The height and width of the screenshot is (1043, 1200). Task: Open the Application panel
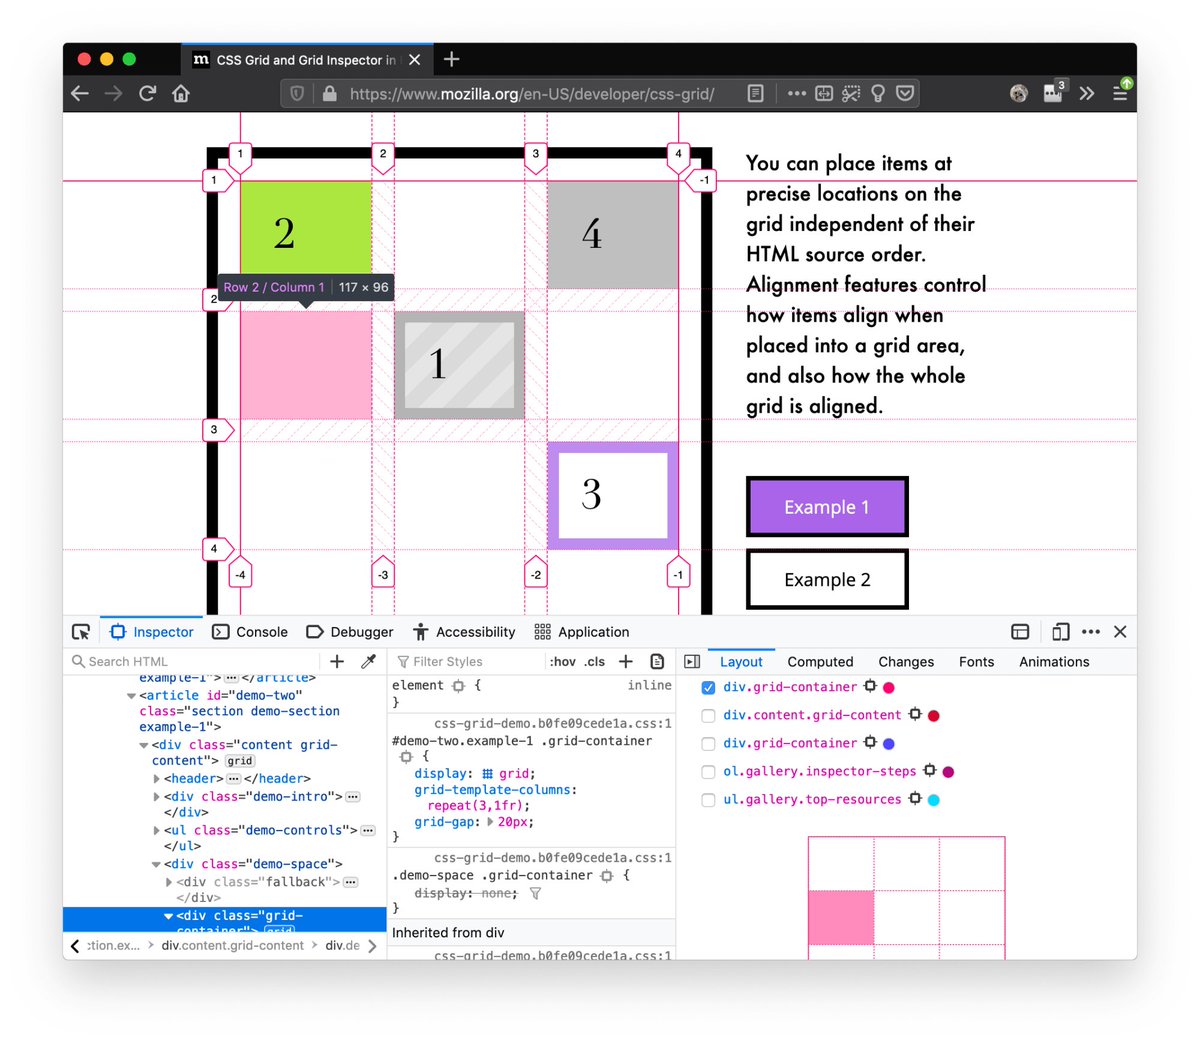coord(582,632)
